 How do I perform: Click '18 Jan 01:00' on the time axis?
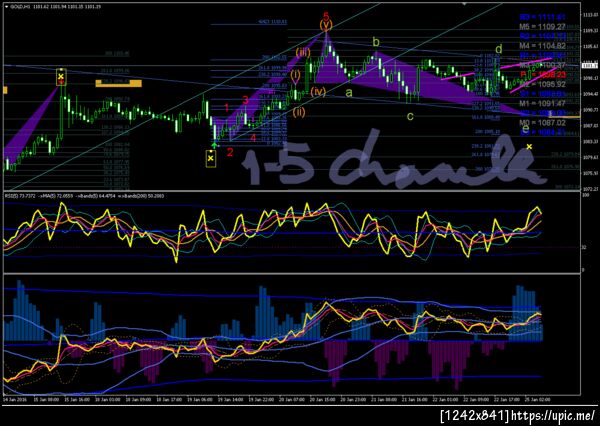point(108,399)
